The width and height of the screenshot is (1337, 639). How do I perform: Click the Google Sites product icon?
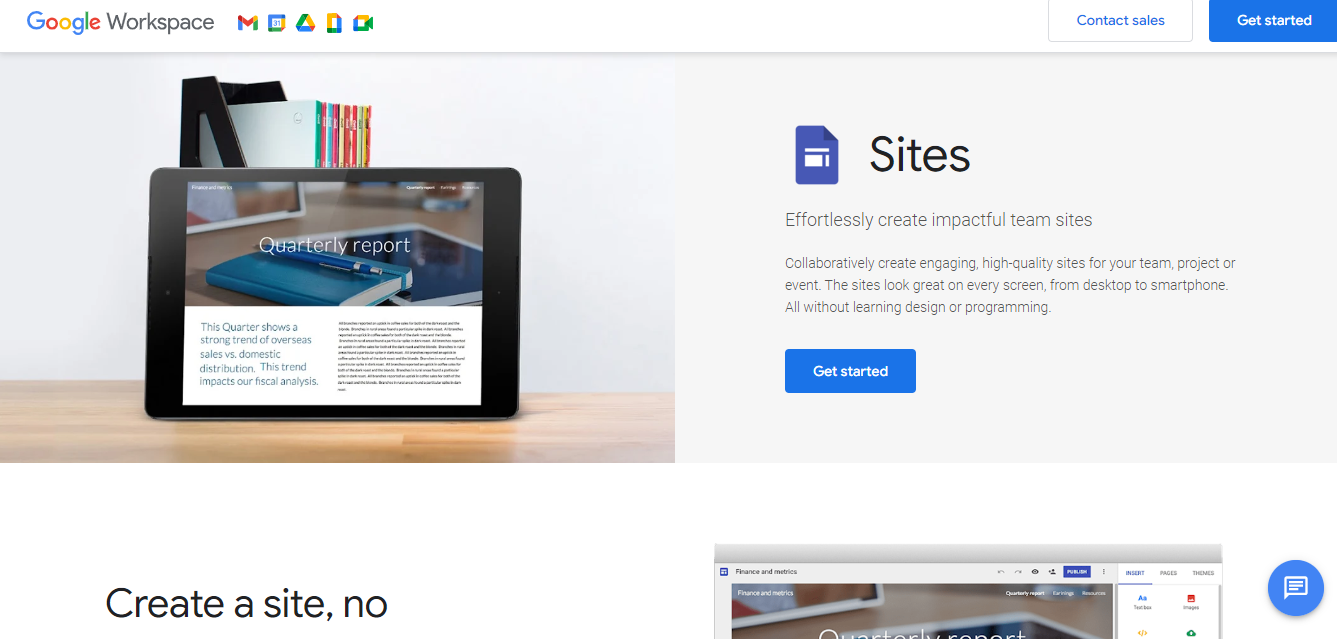817,155
